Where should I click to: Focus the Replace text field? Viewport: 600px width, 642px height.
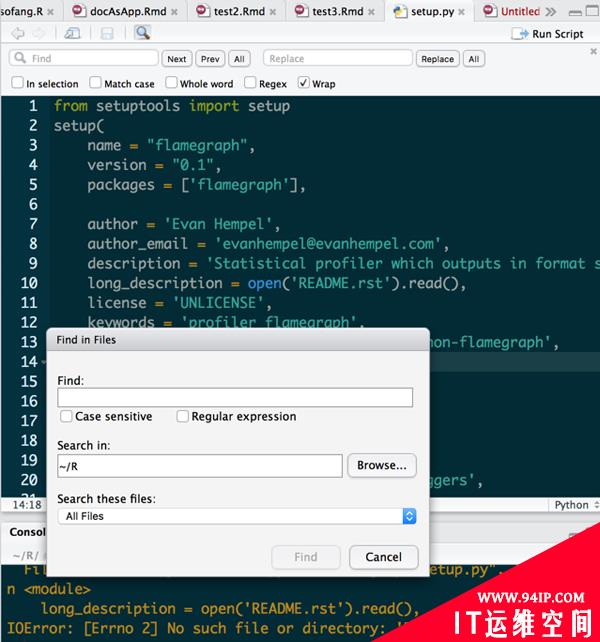(337, 58)
